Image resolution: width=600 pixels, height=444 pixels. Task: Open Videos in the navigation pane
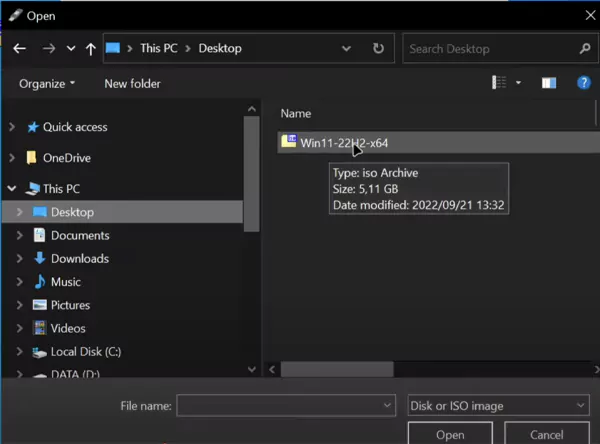point(68,328)
